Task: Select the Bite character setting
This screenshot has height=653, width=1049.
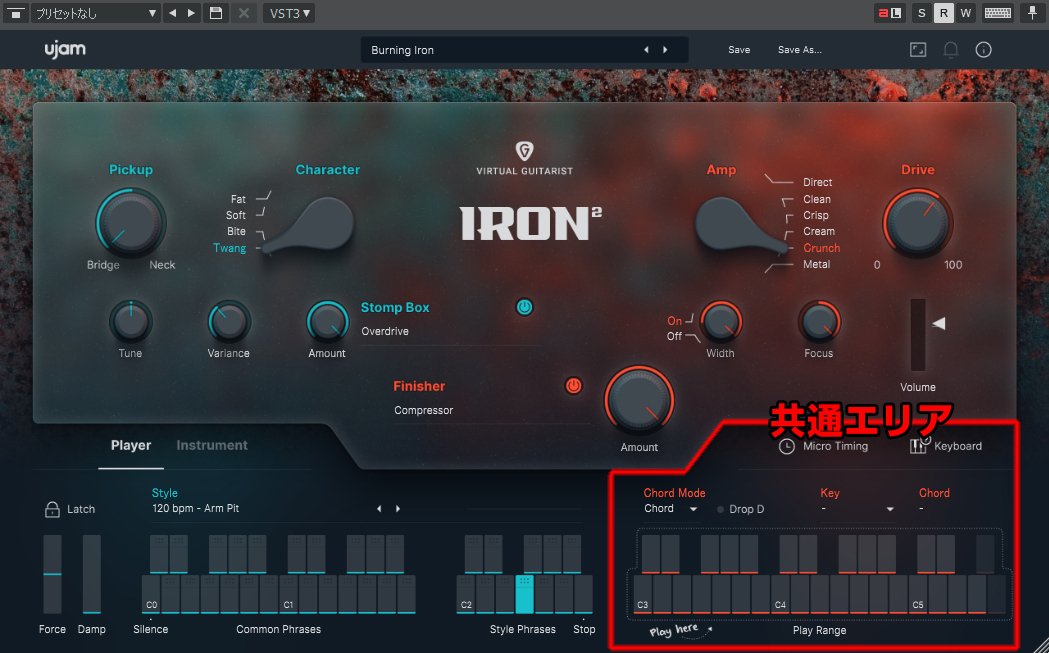Action: pos(236,231)
